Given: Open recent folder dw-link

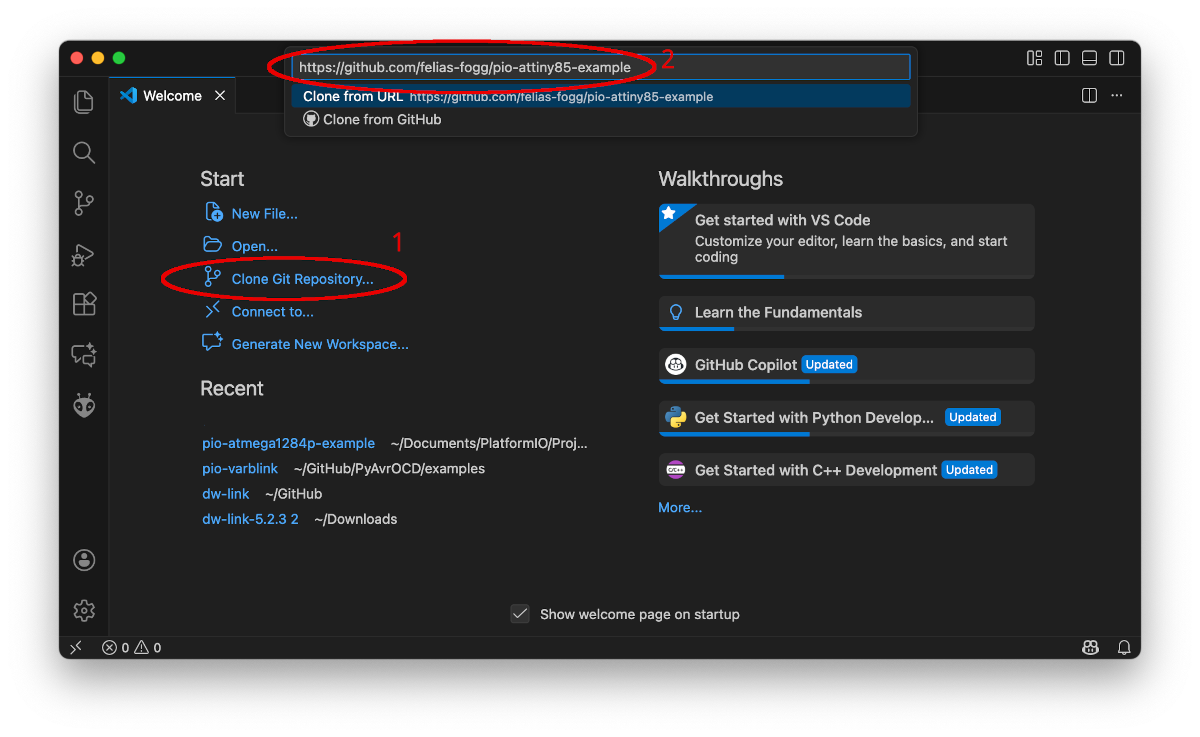Looking at the screenshot, I should [226, 493].
